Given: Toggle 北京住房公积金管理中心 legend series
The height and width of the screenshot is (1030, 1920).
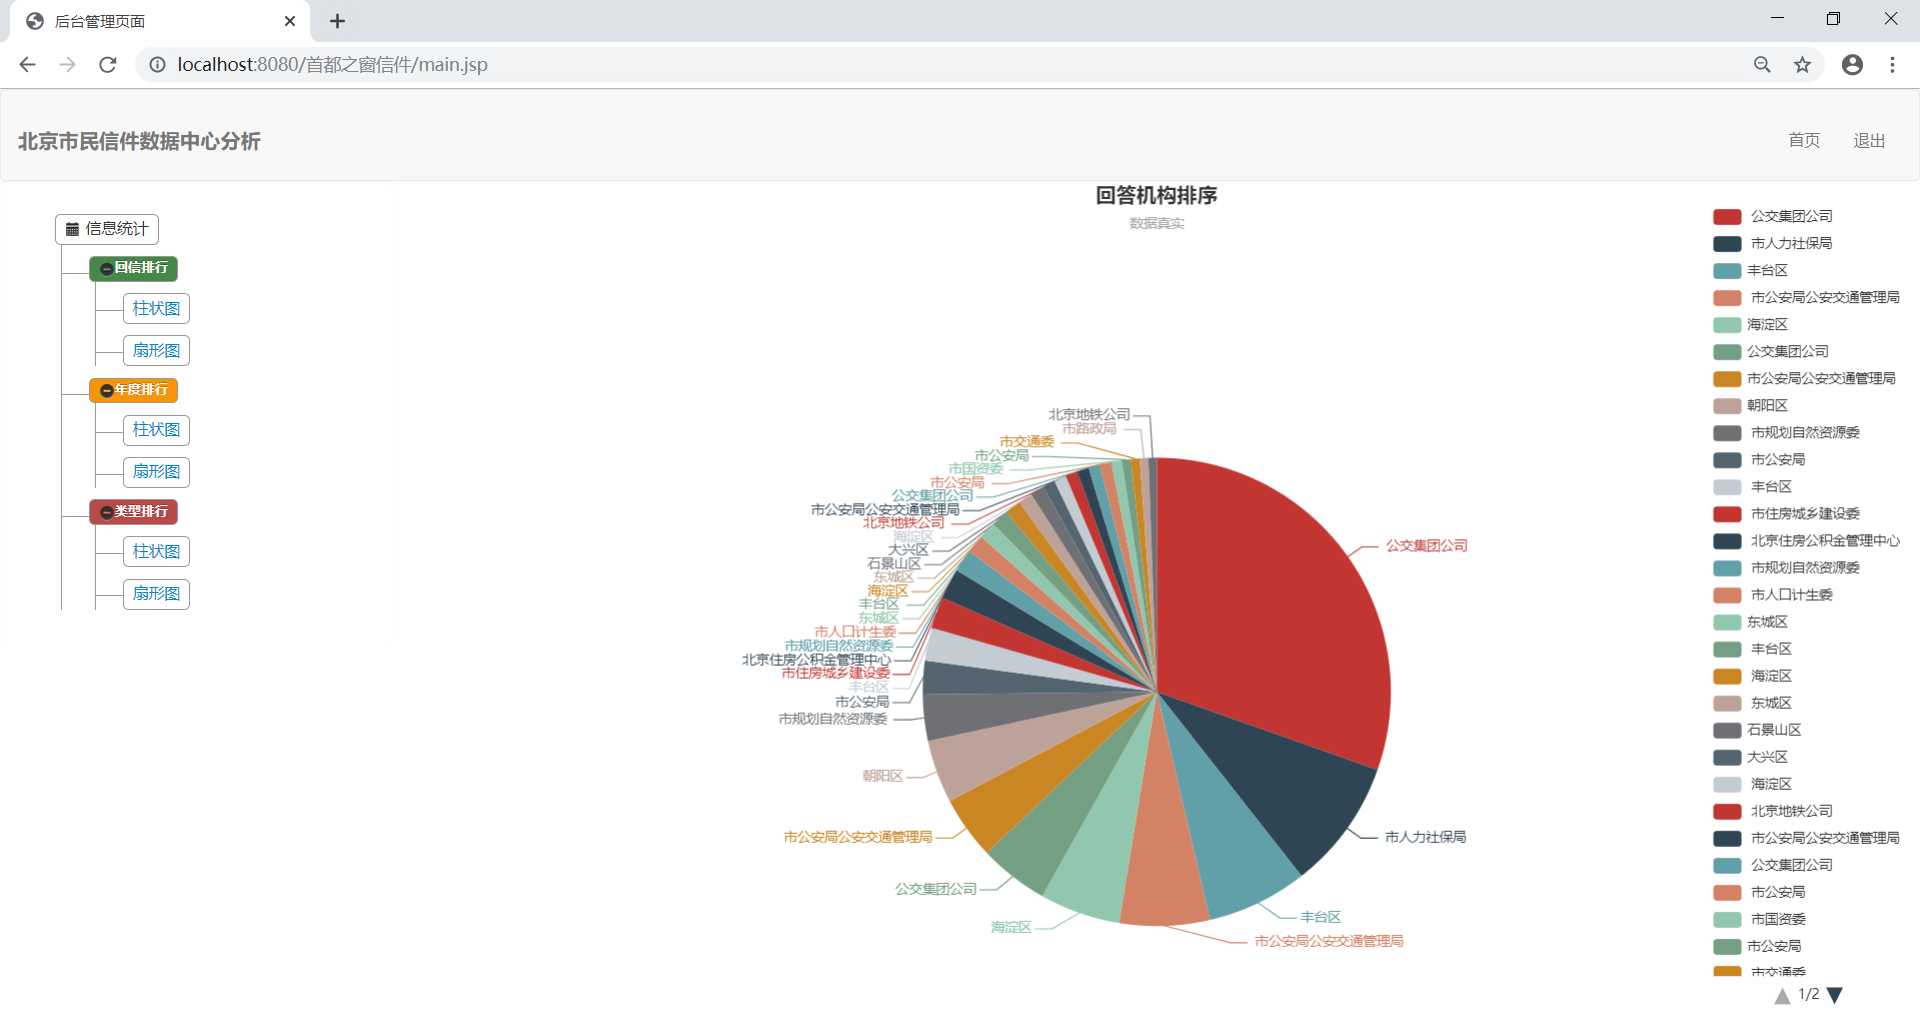Looking at the screenshot, I should click(1806, 540).
